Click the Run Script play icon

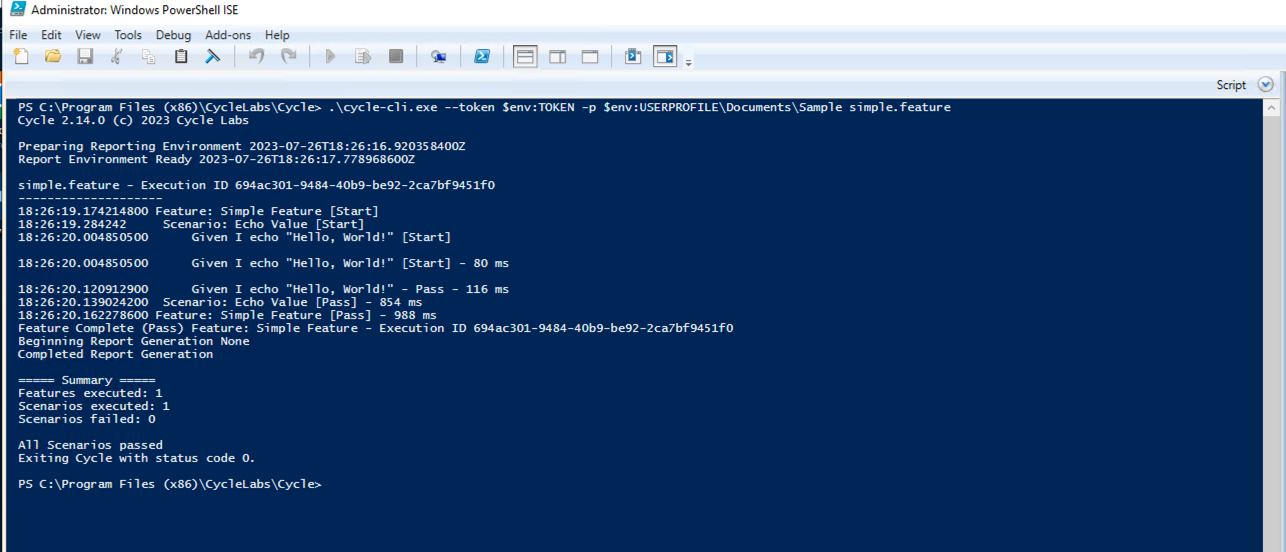(330, 57)
